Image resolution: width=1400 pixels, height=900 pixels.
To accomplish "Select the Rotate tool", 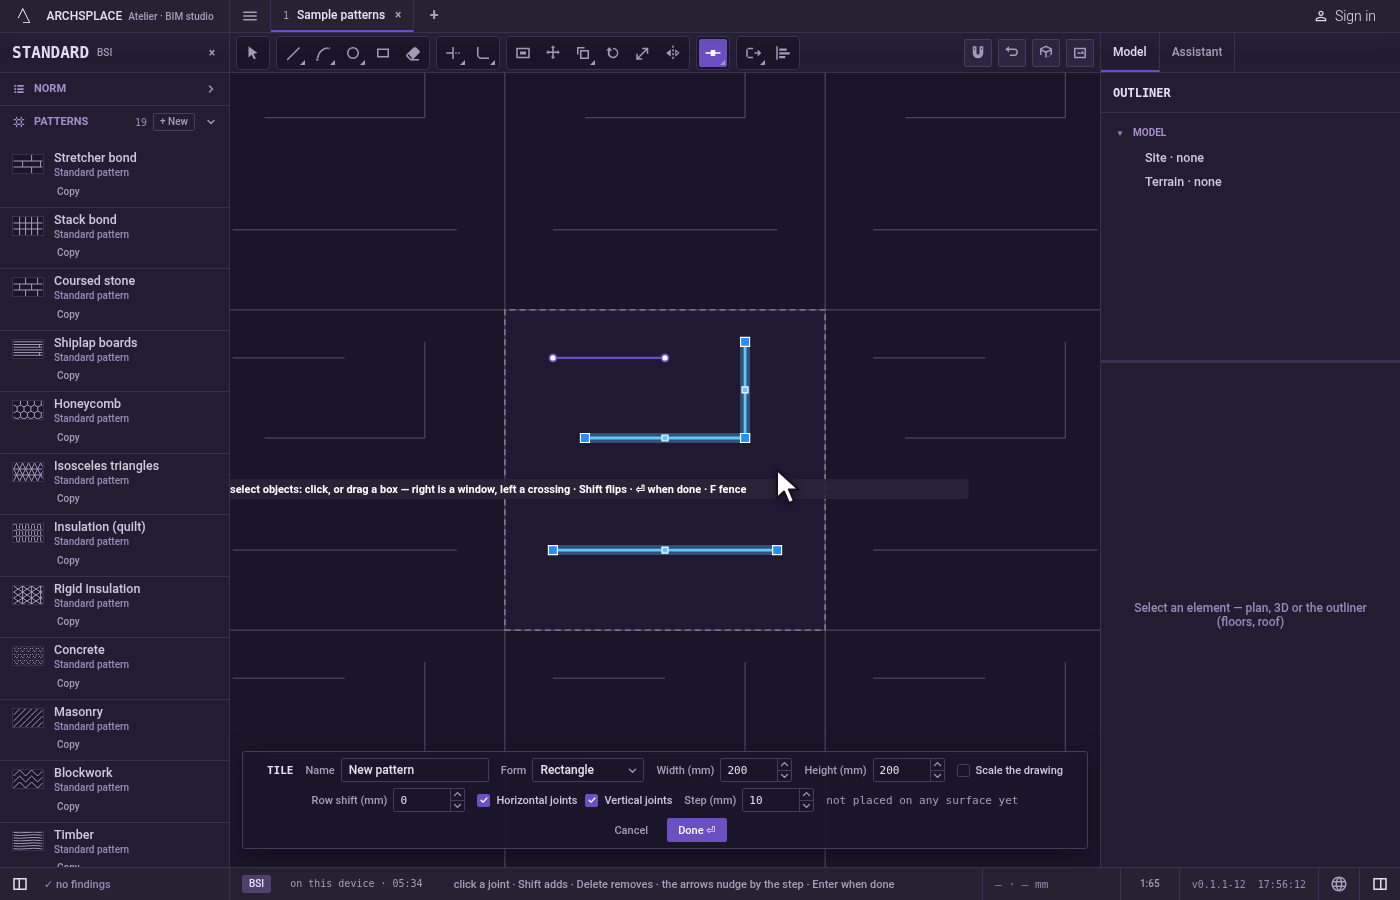I will [x=613, y=53].
